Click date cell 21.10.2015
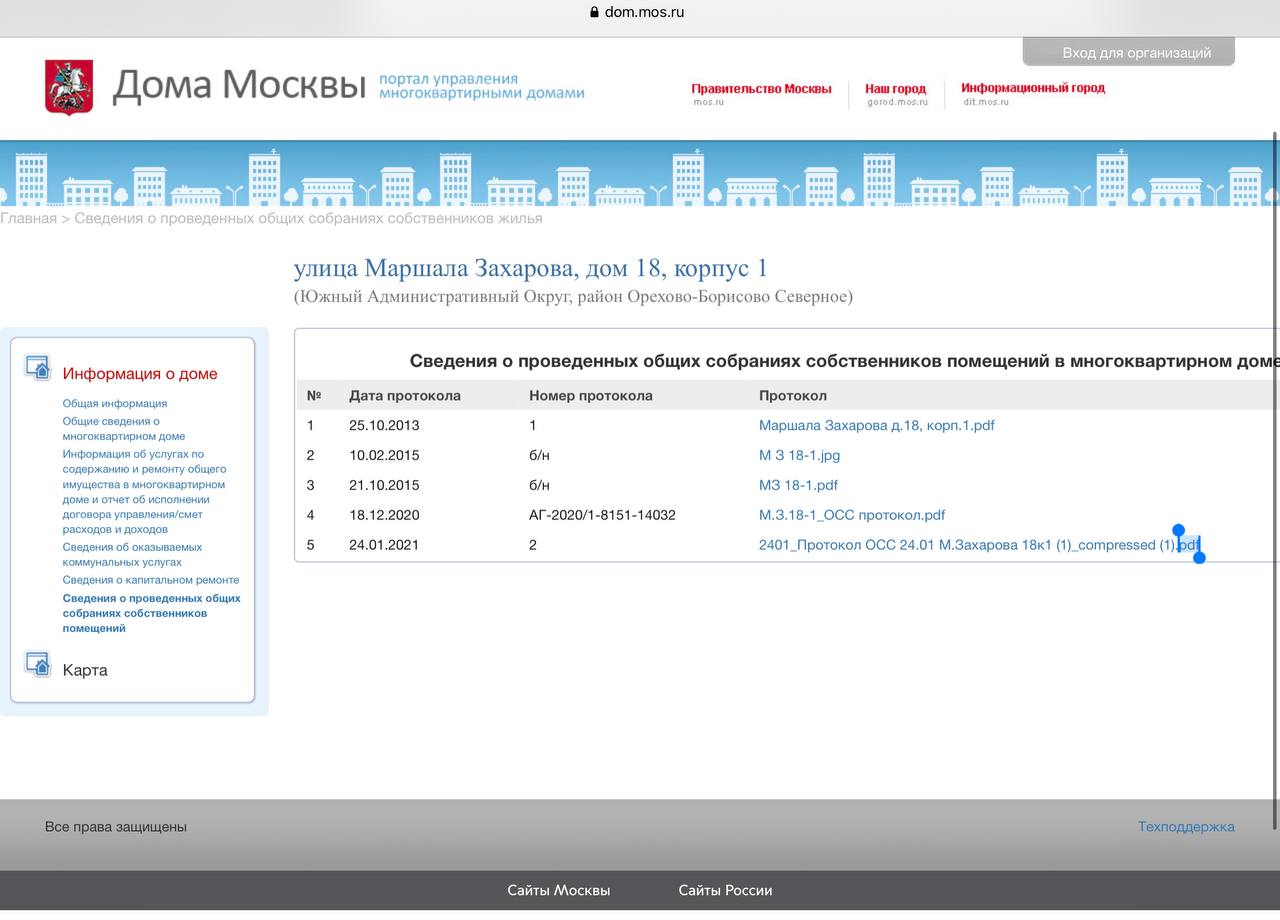Viewport: 1280px width, 920px height. tap(384, 485)
